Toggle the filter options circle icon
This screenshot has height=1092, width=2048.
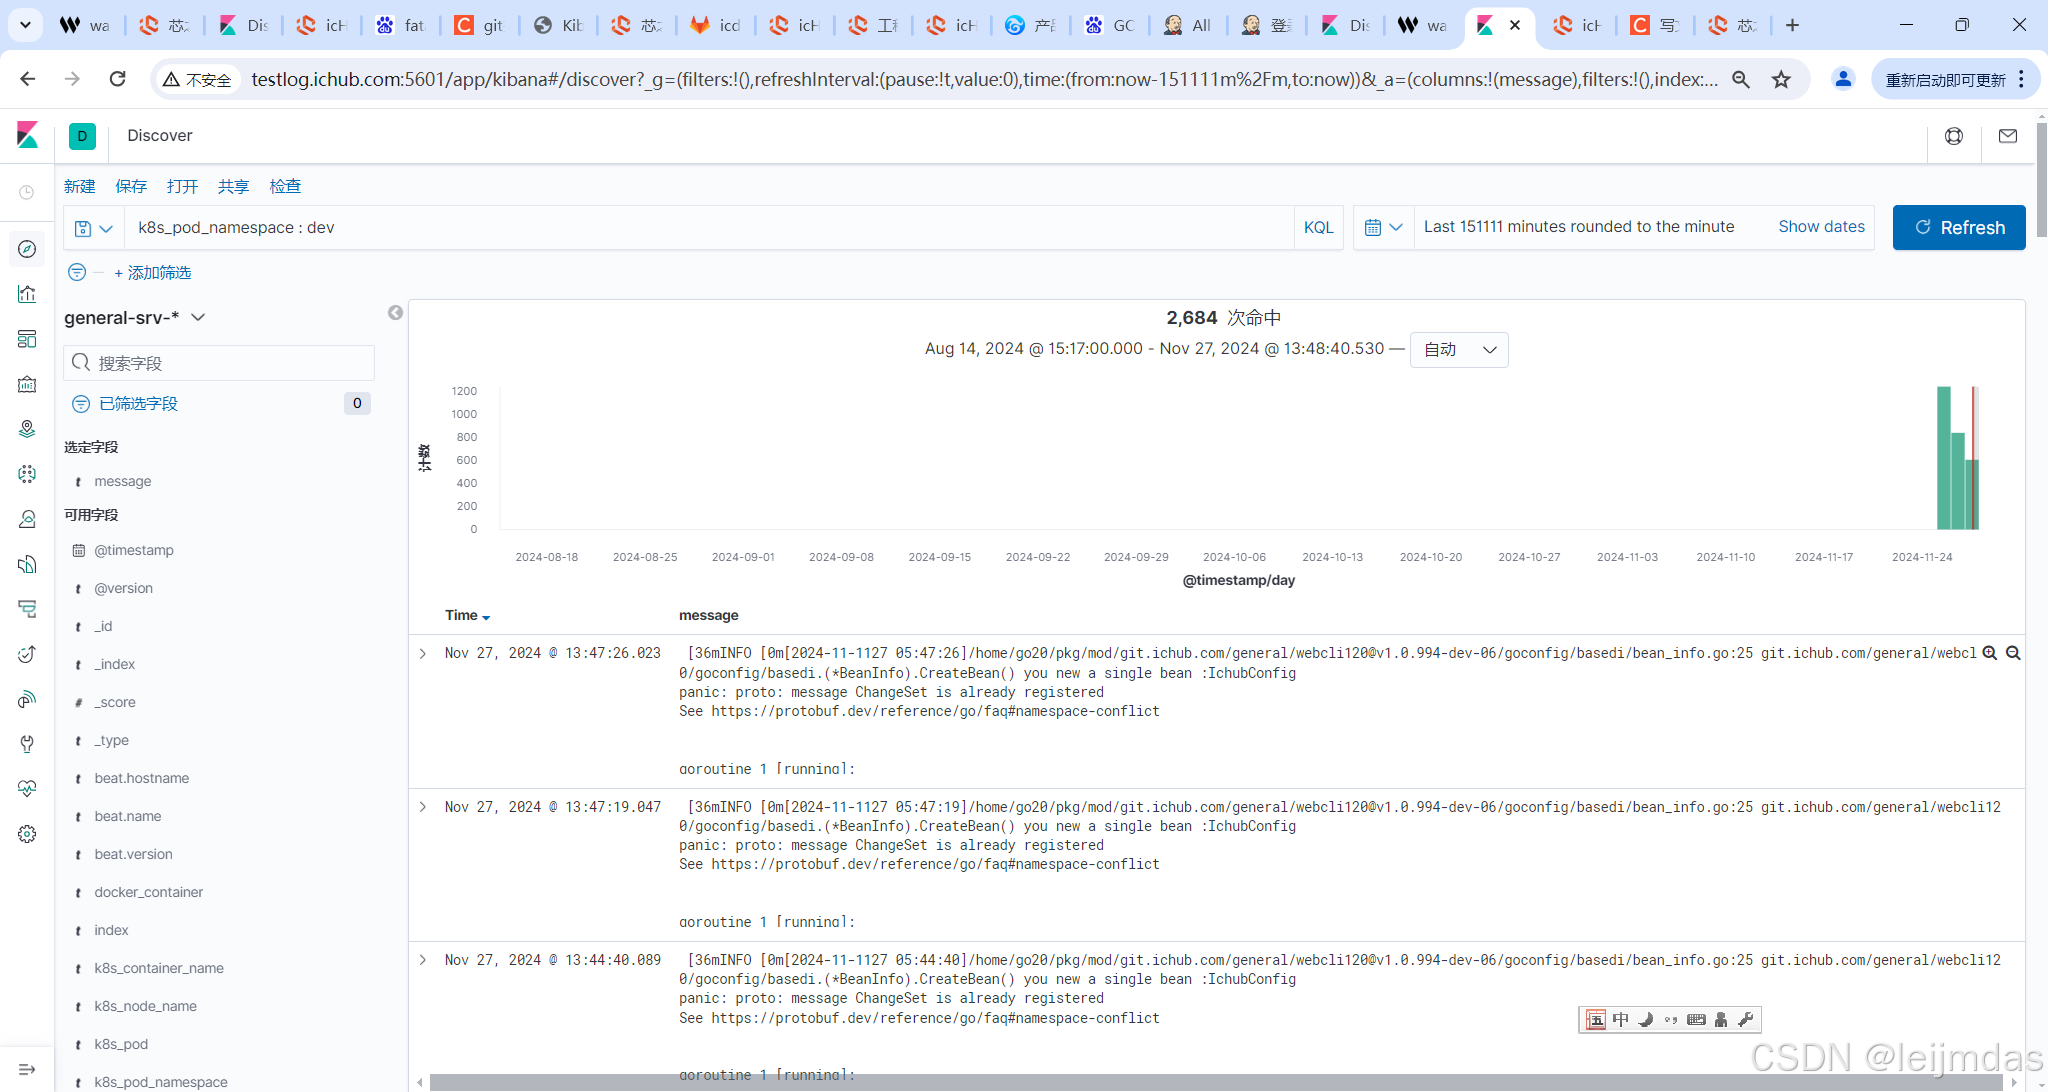(x=77, y=272)
